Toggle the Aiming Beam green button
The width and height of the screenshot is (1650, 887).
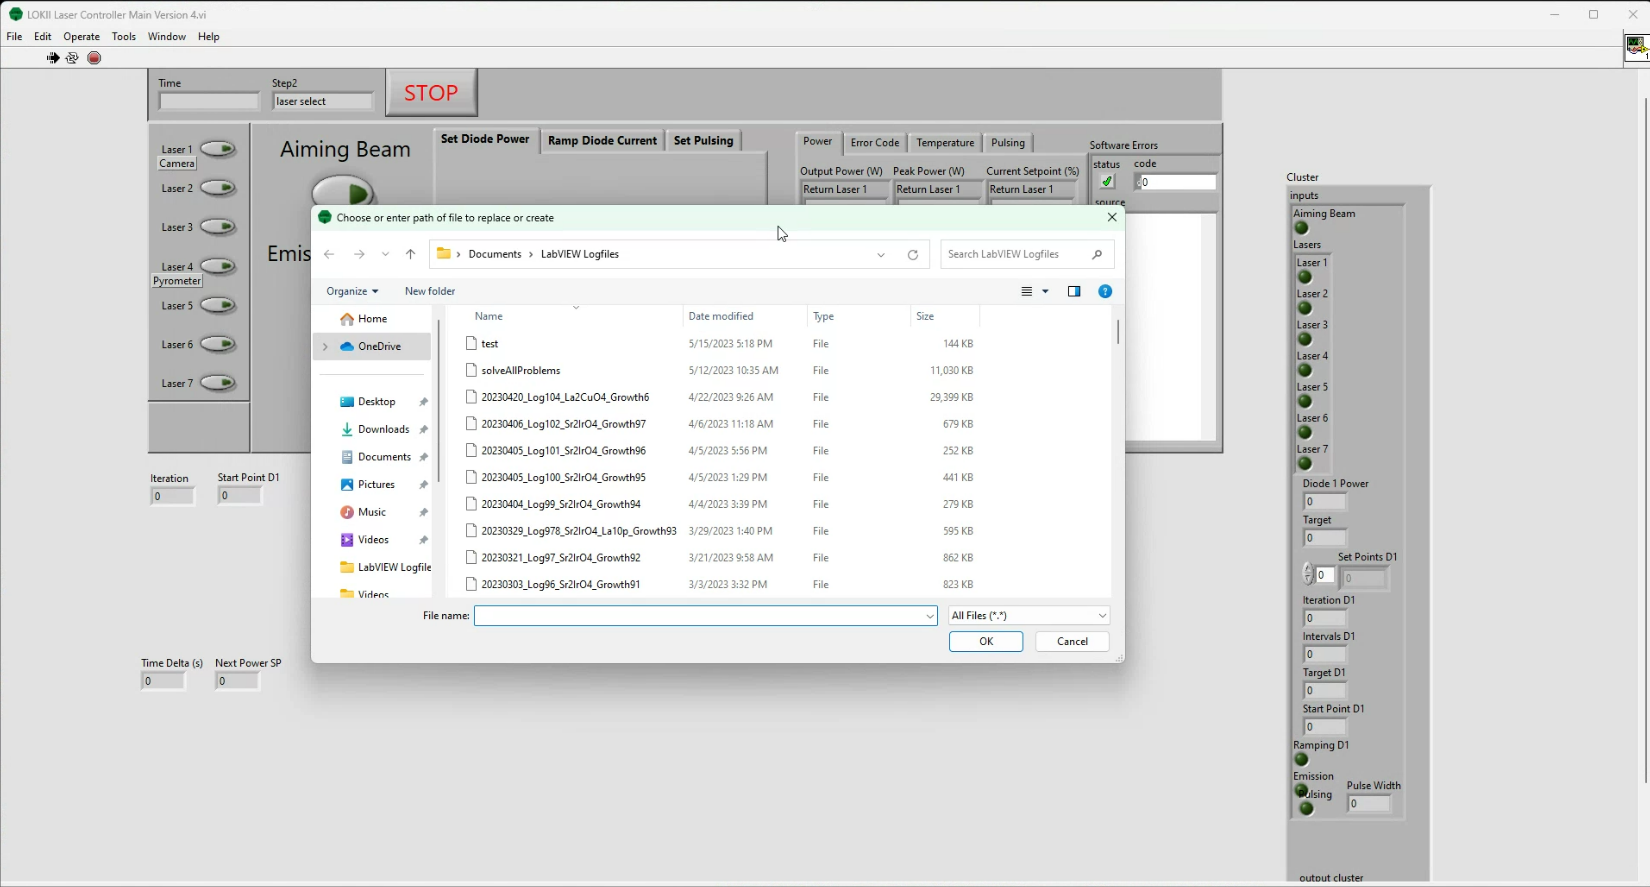click(343, 192)
